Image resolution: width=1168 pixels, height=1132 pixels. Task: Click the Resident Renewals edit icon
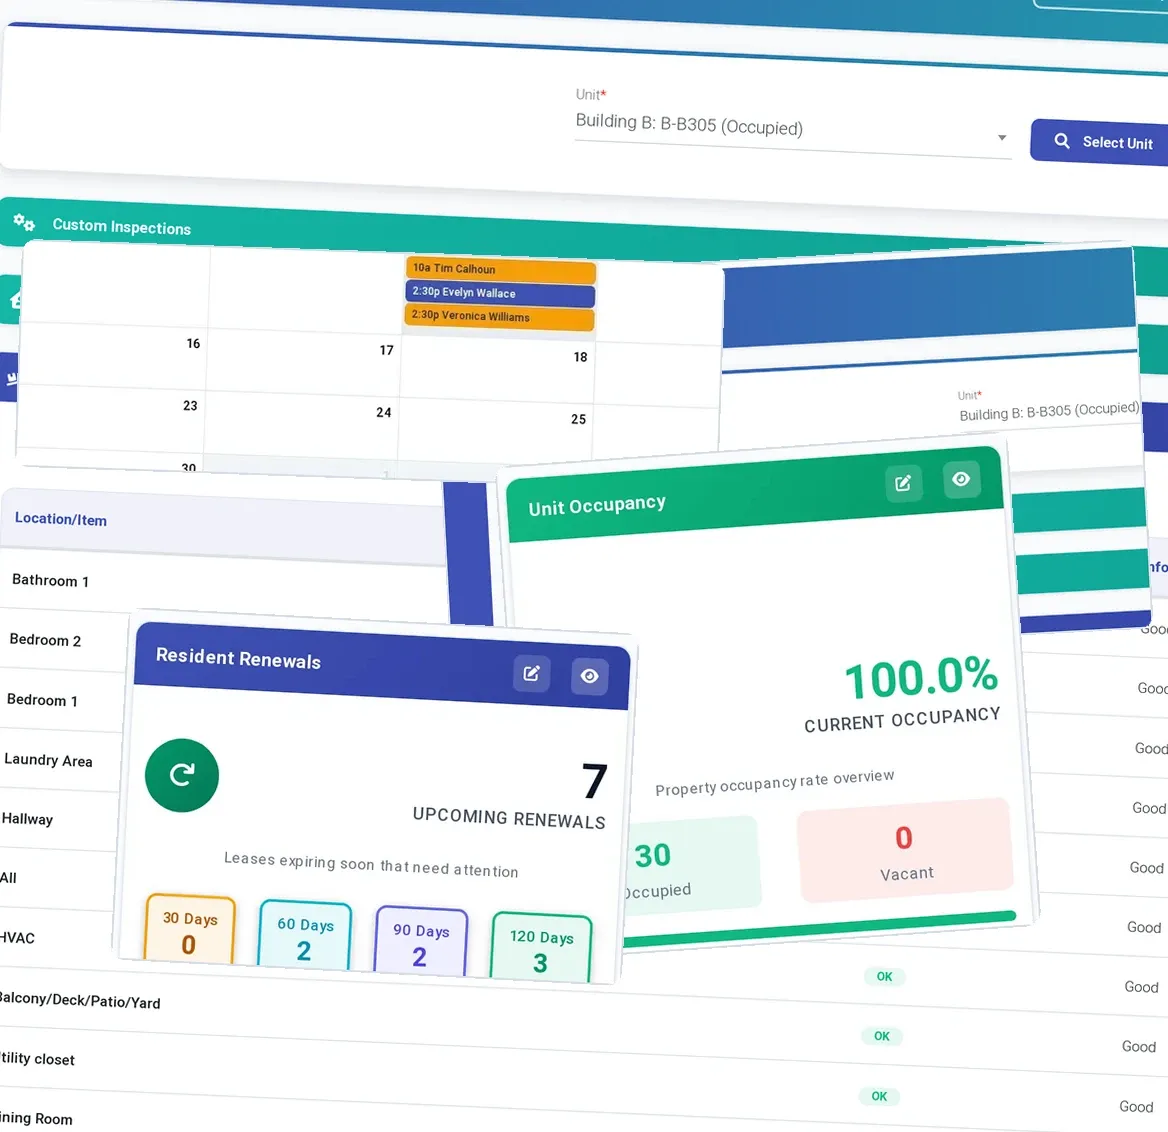point(531,673)
